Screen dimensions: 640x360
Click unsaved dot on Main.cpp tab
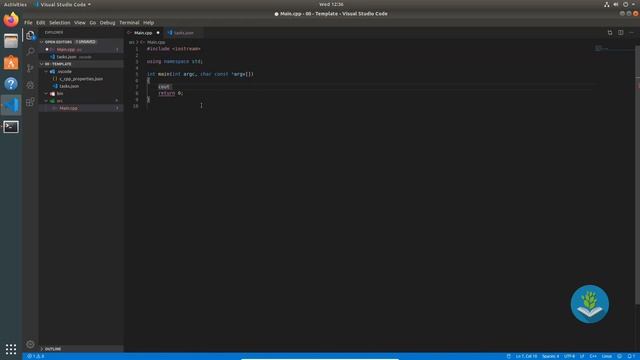[x=158, y=33]
